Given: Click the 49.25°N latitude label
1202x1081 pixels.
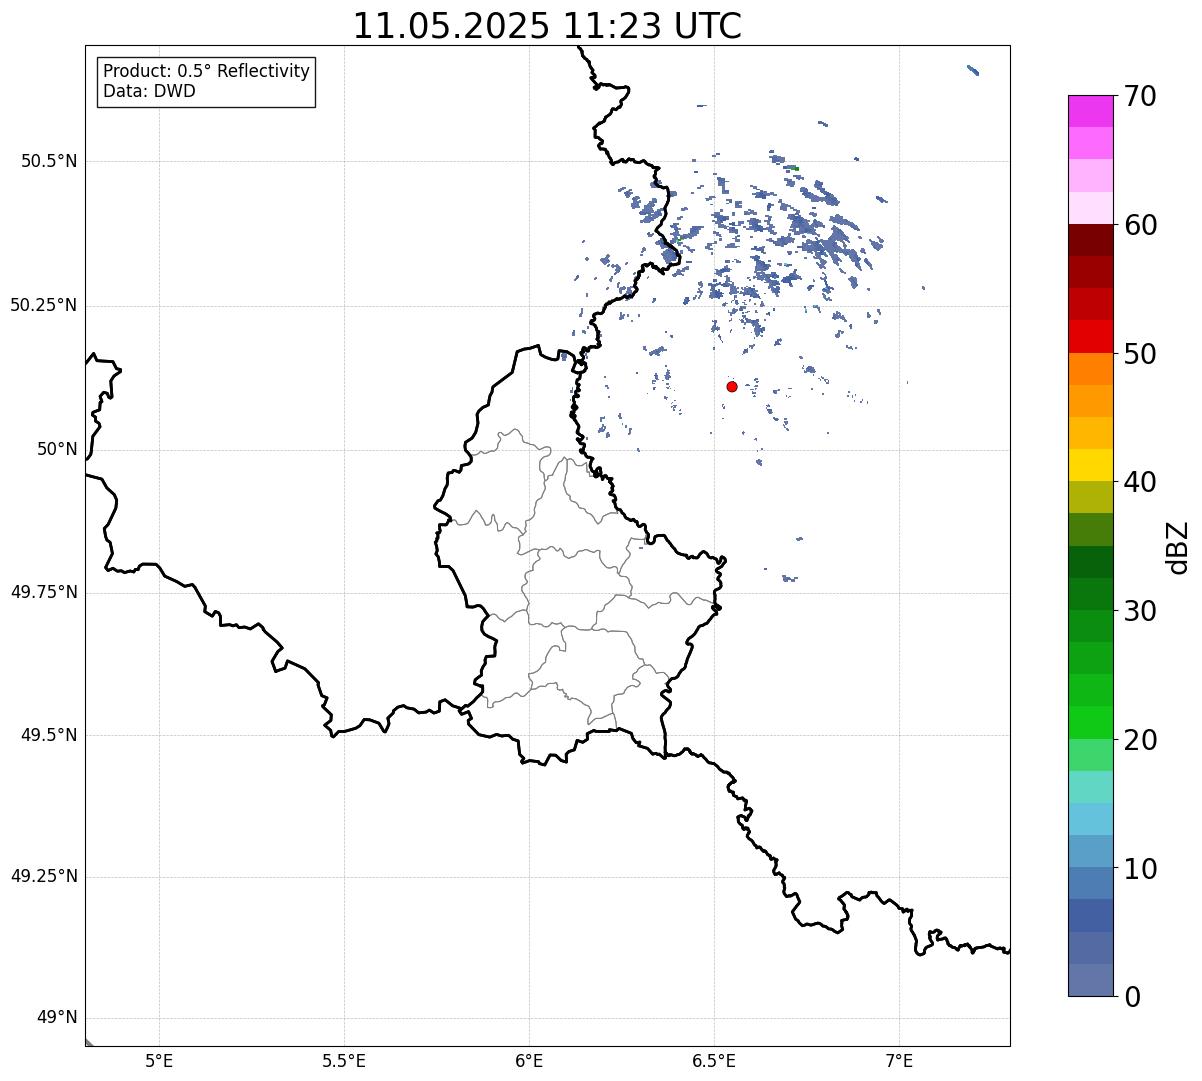Looking at the screenshot, I should pyautogui.click(x=44, y=876).
